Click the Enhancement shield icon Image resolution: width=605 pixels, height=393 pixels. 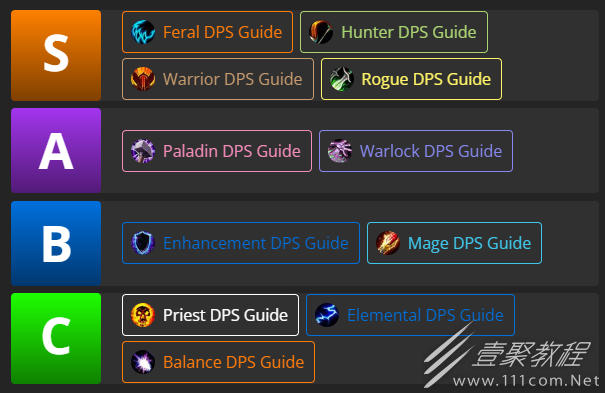[143, 243]
